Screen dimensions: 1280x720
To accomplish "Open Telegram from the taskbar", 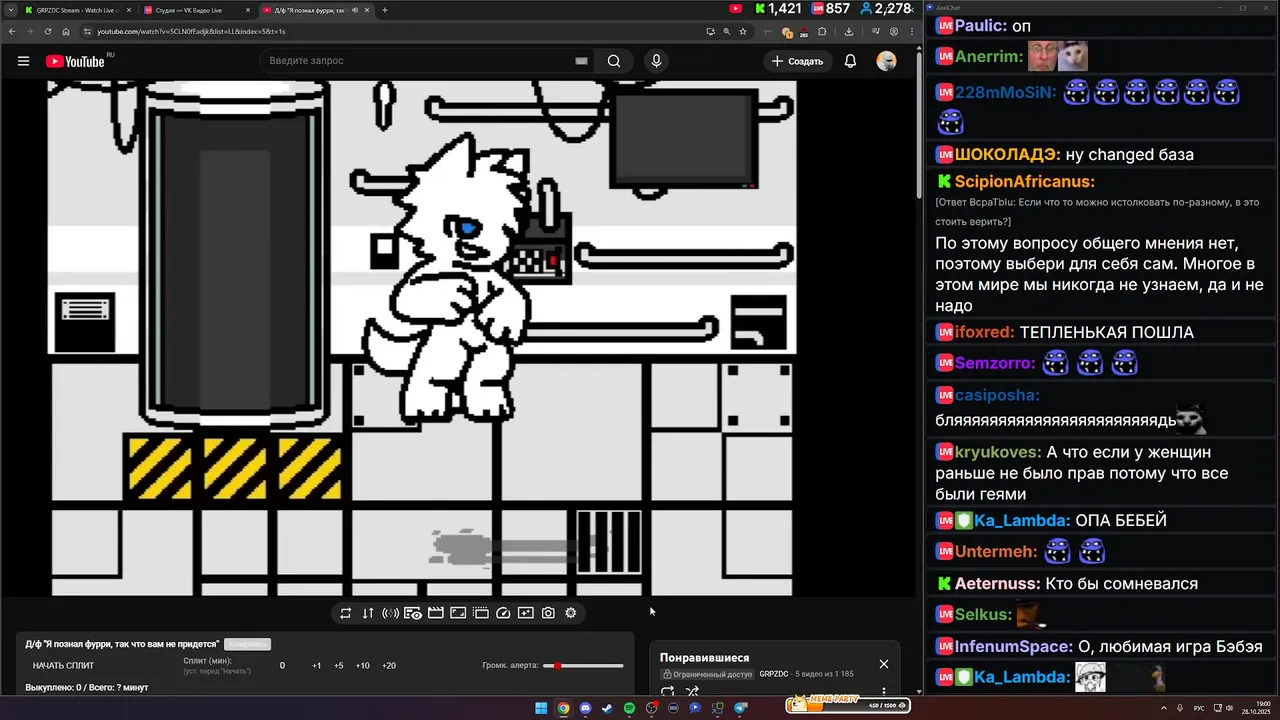I will [741, 708].
